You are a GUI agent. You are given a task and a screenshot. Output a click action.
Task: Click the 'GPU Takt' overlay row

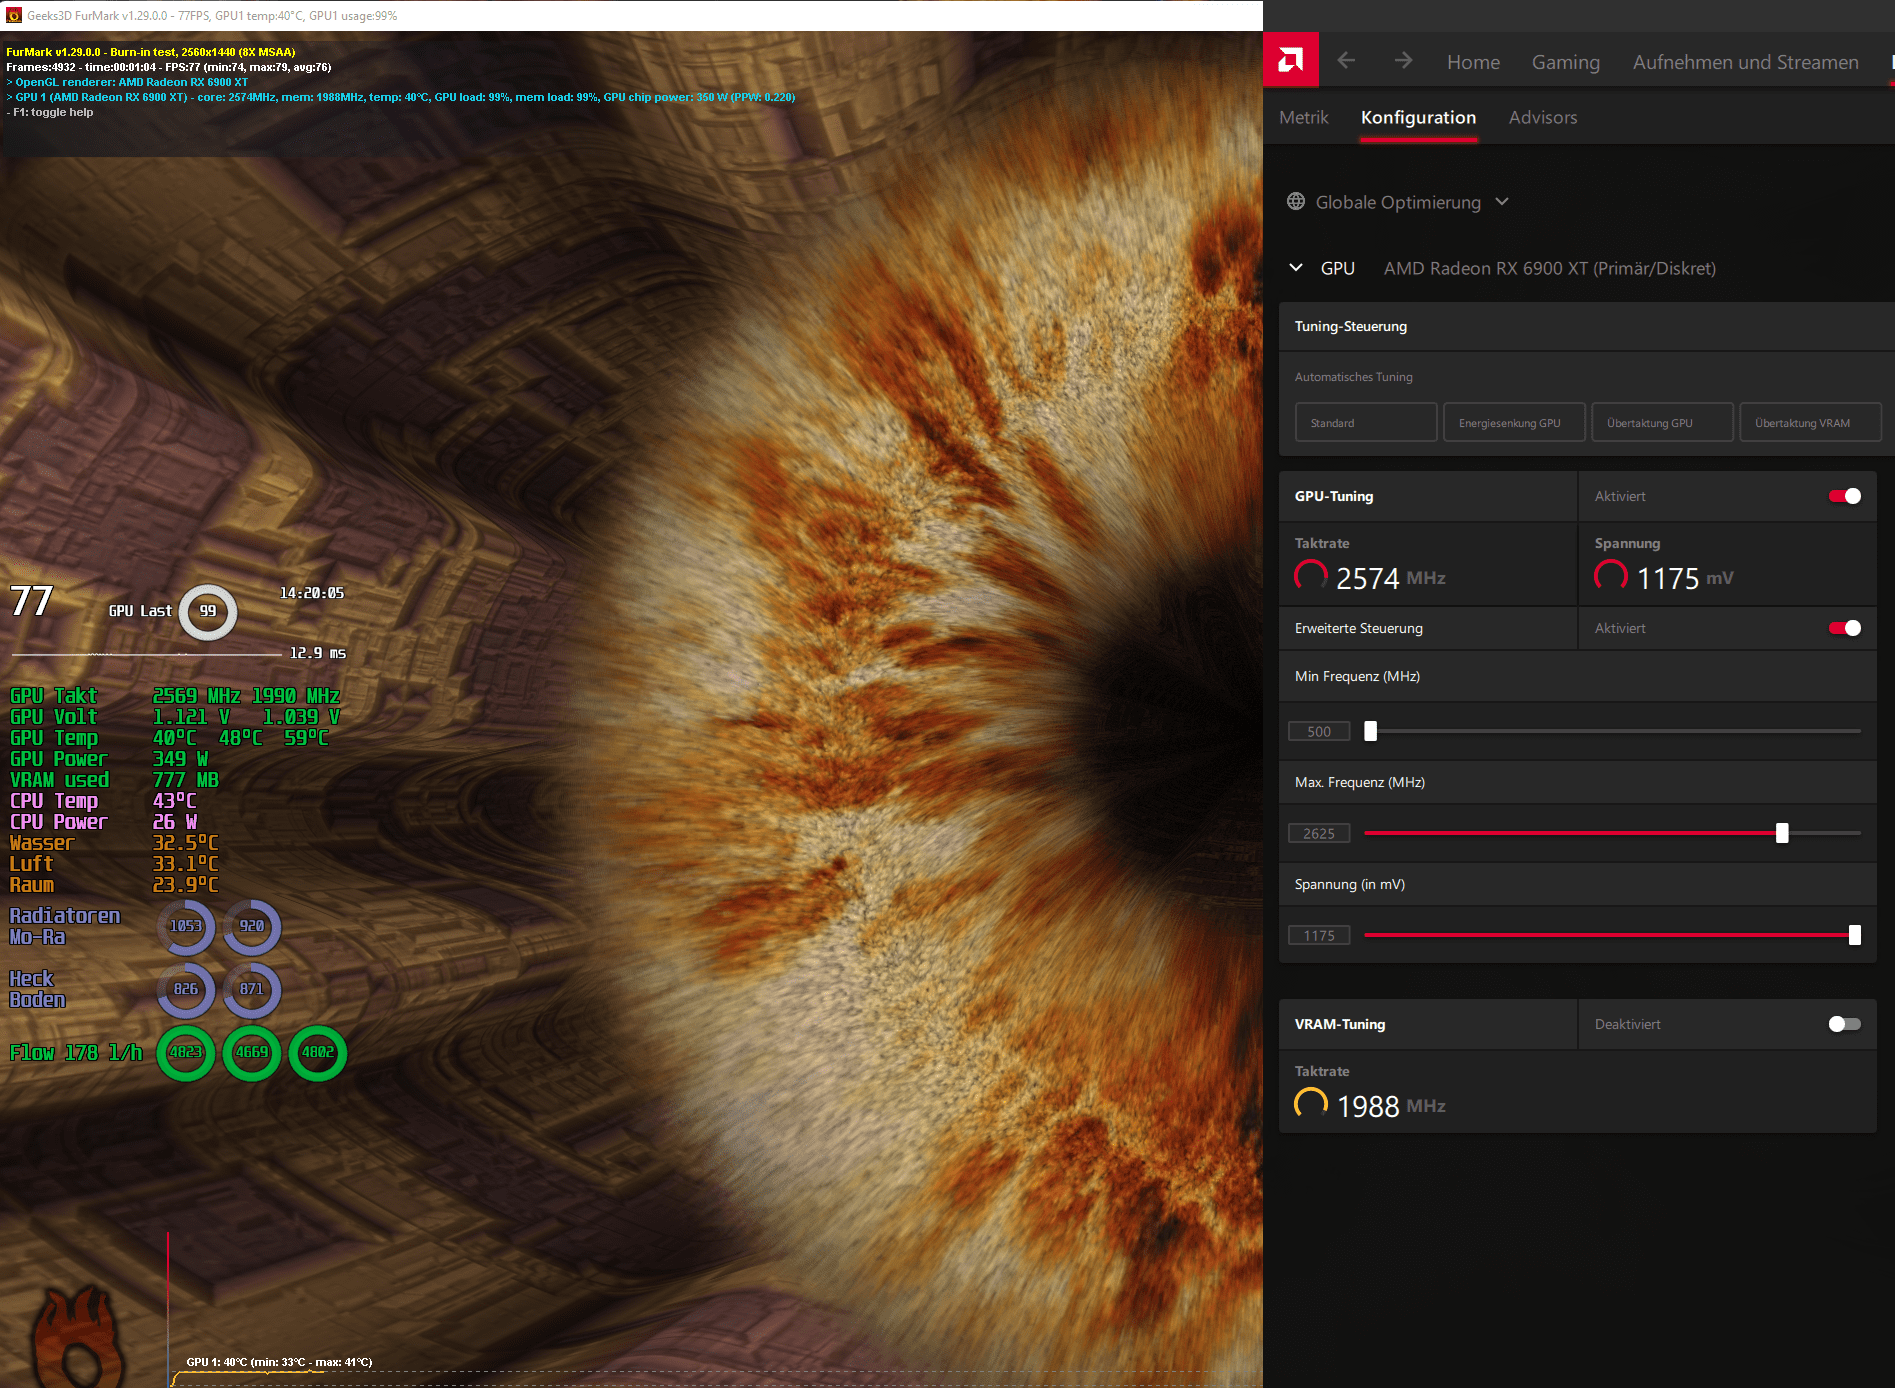(175, 695)
